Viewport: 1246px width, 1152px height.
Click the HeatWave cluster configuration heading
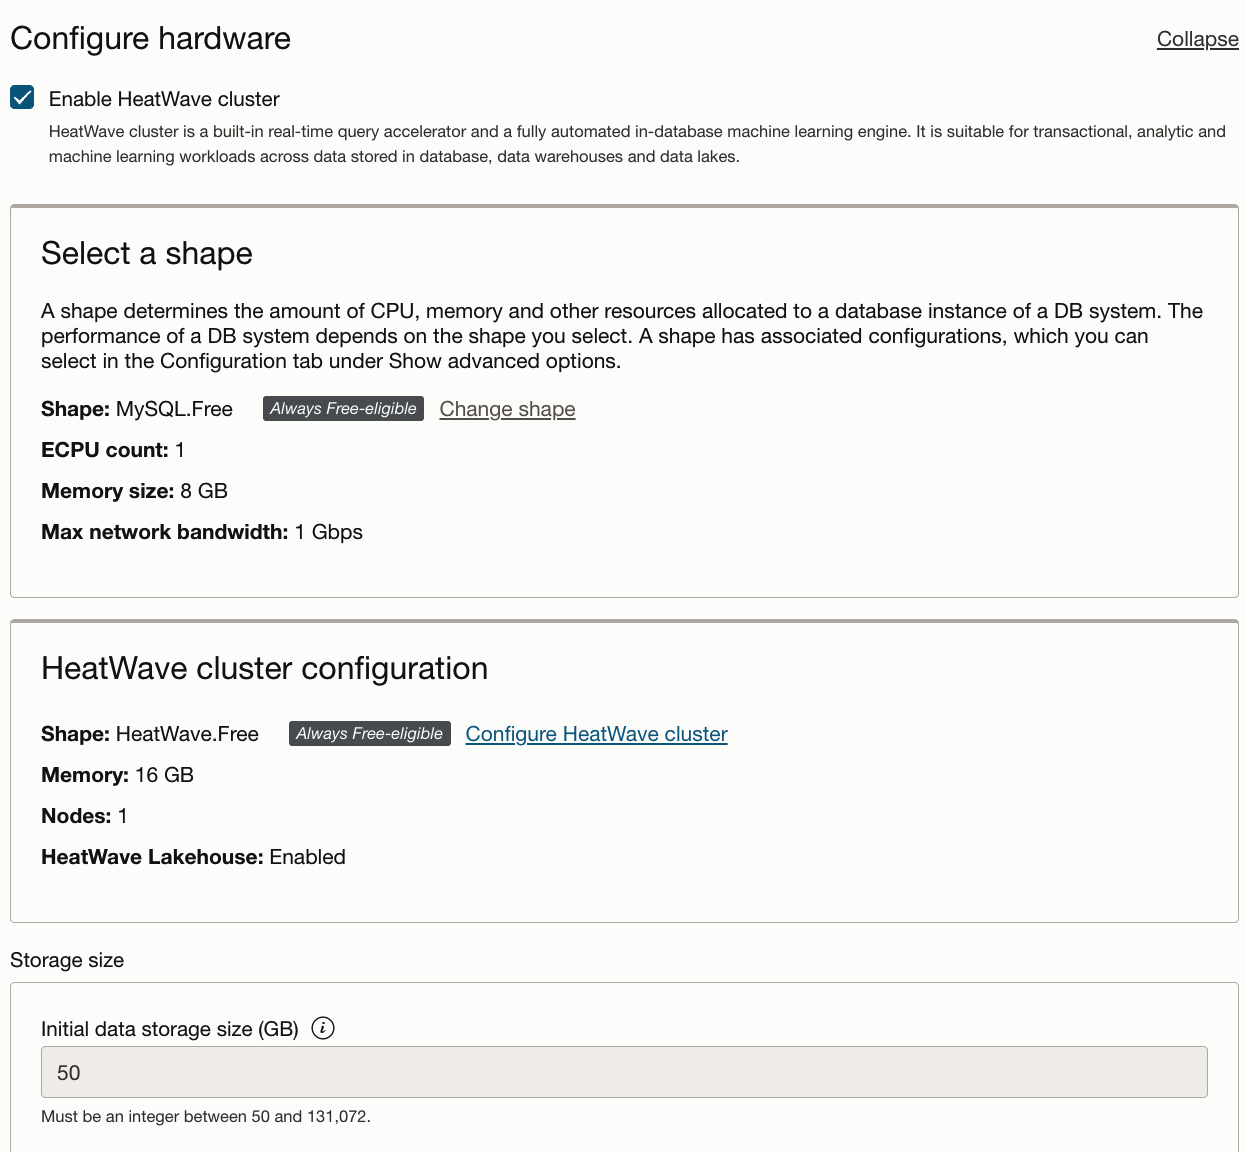[x=264, y=669]
